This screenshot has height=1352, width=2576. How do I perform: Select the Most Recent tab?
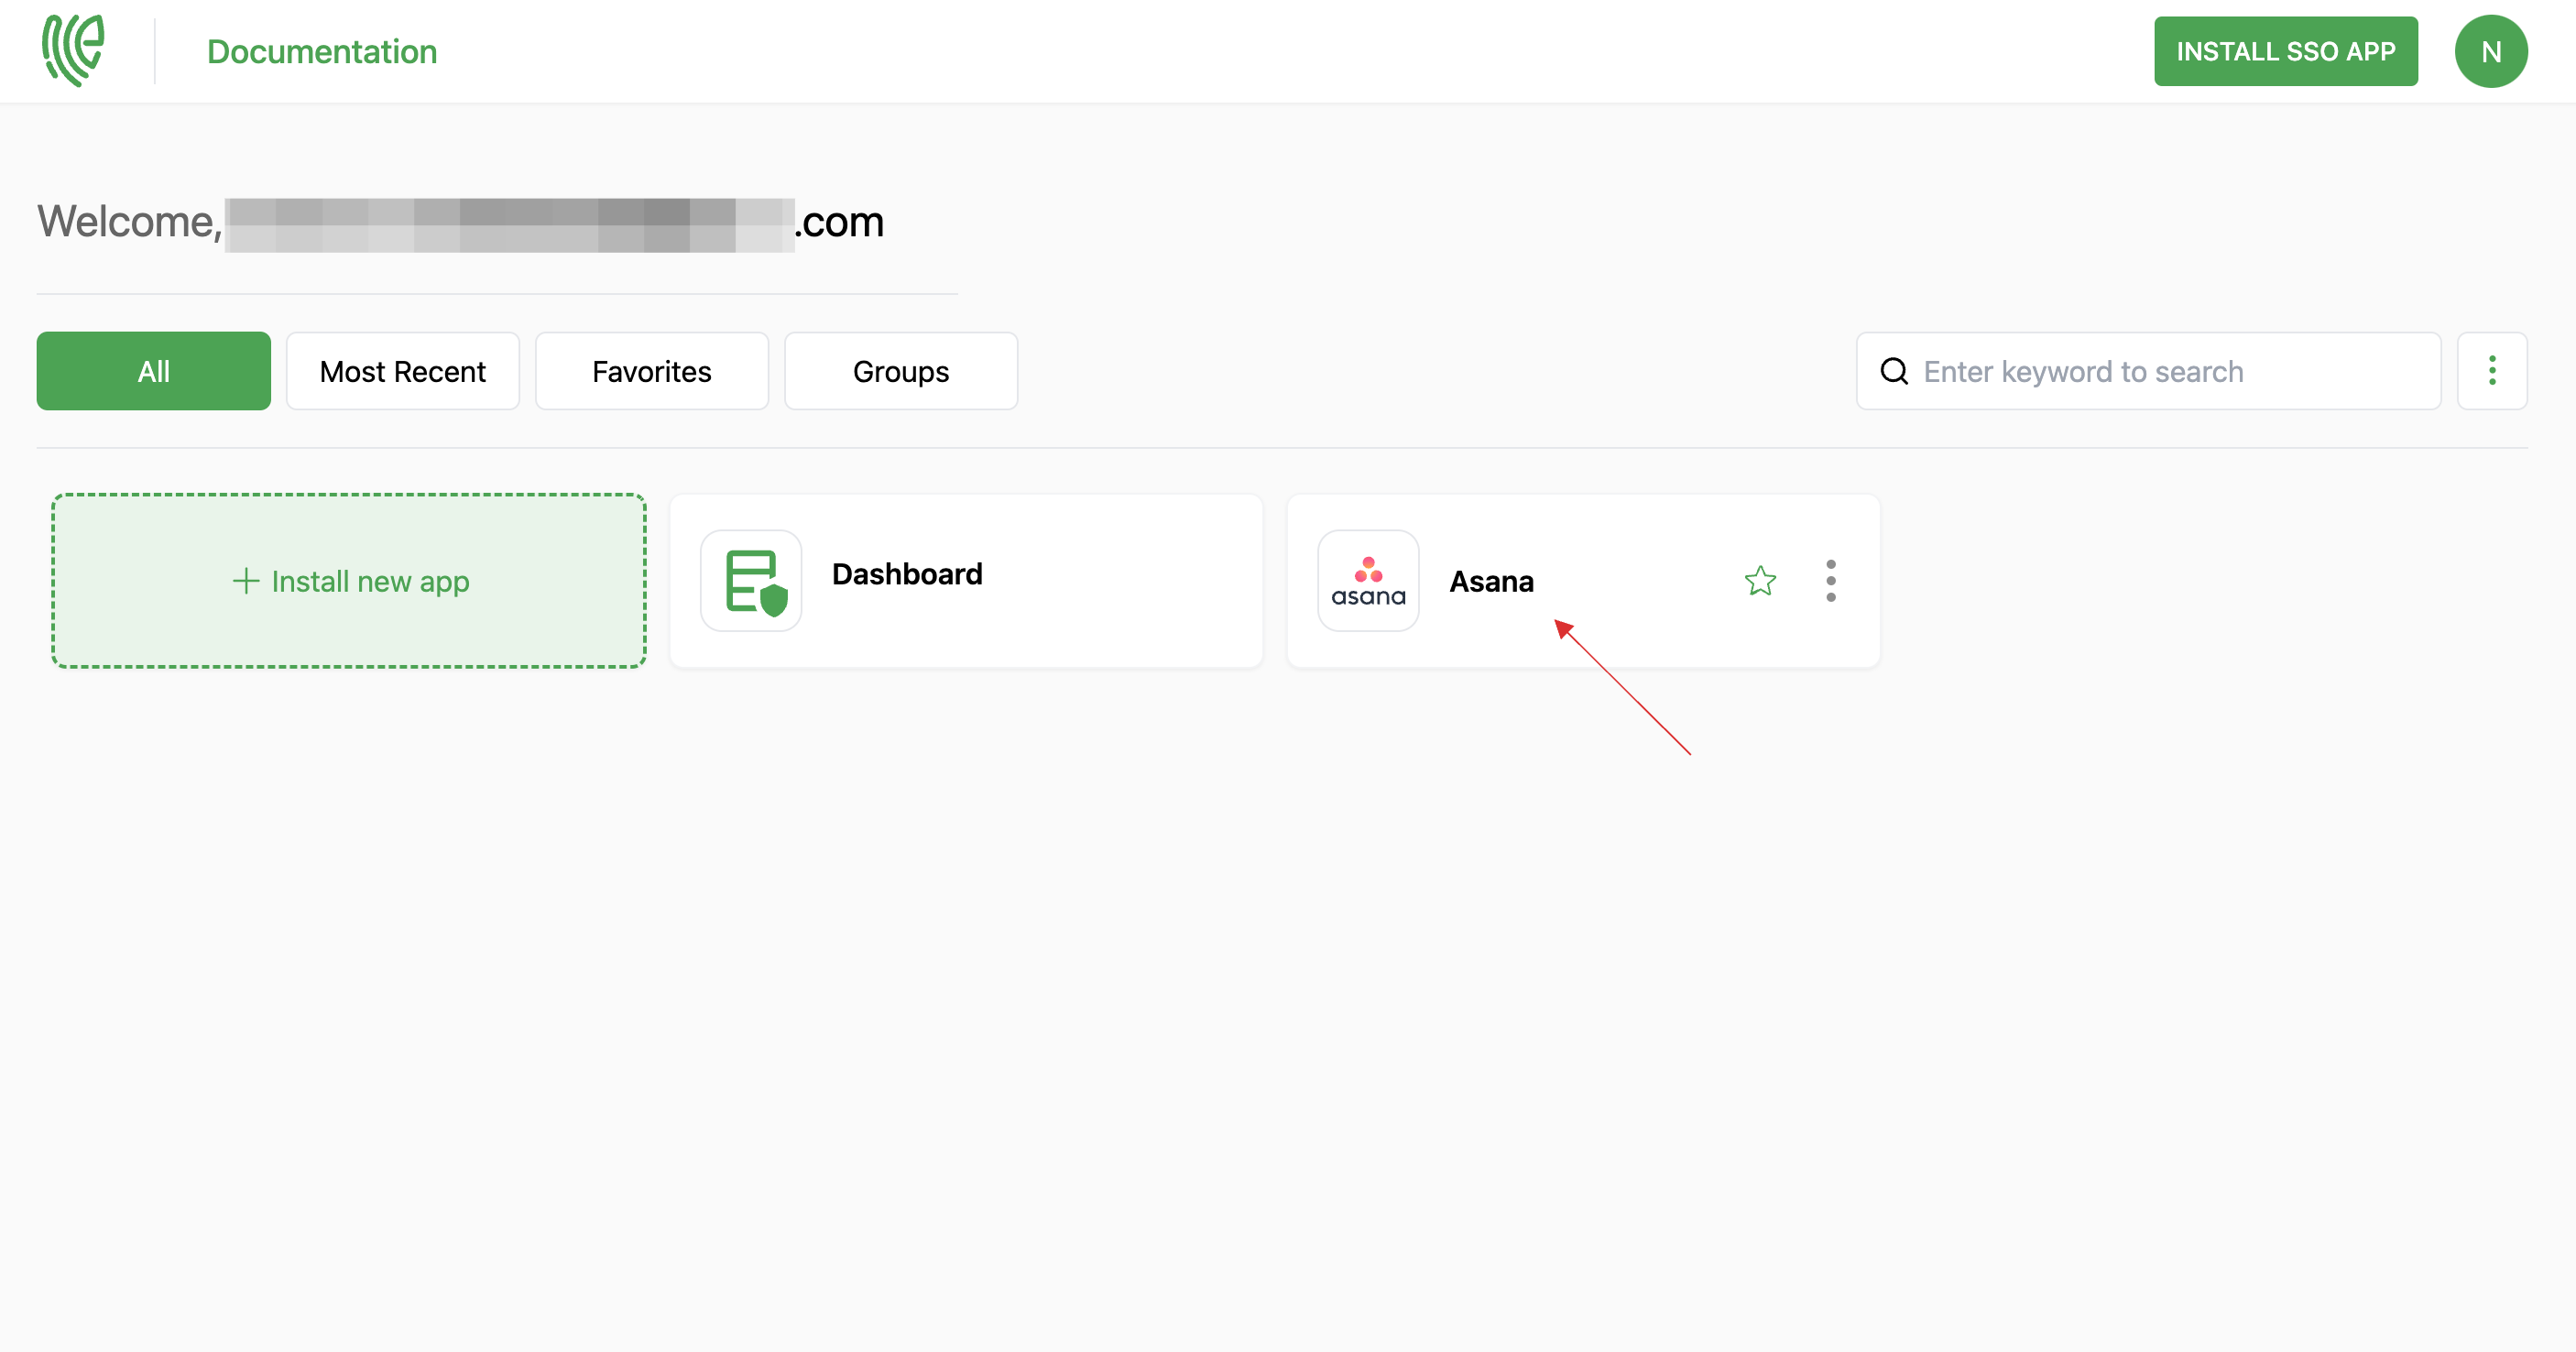402,371
